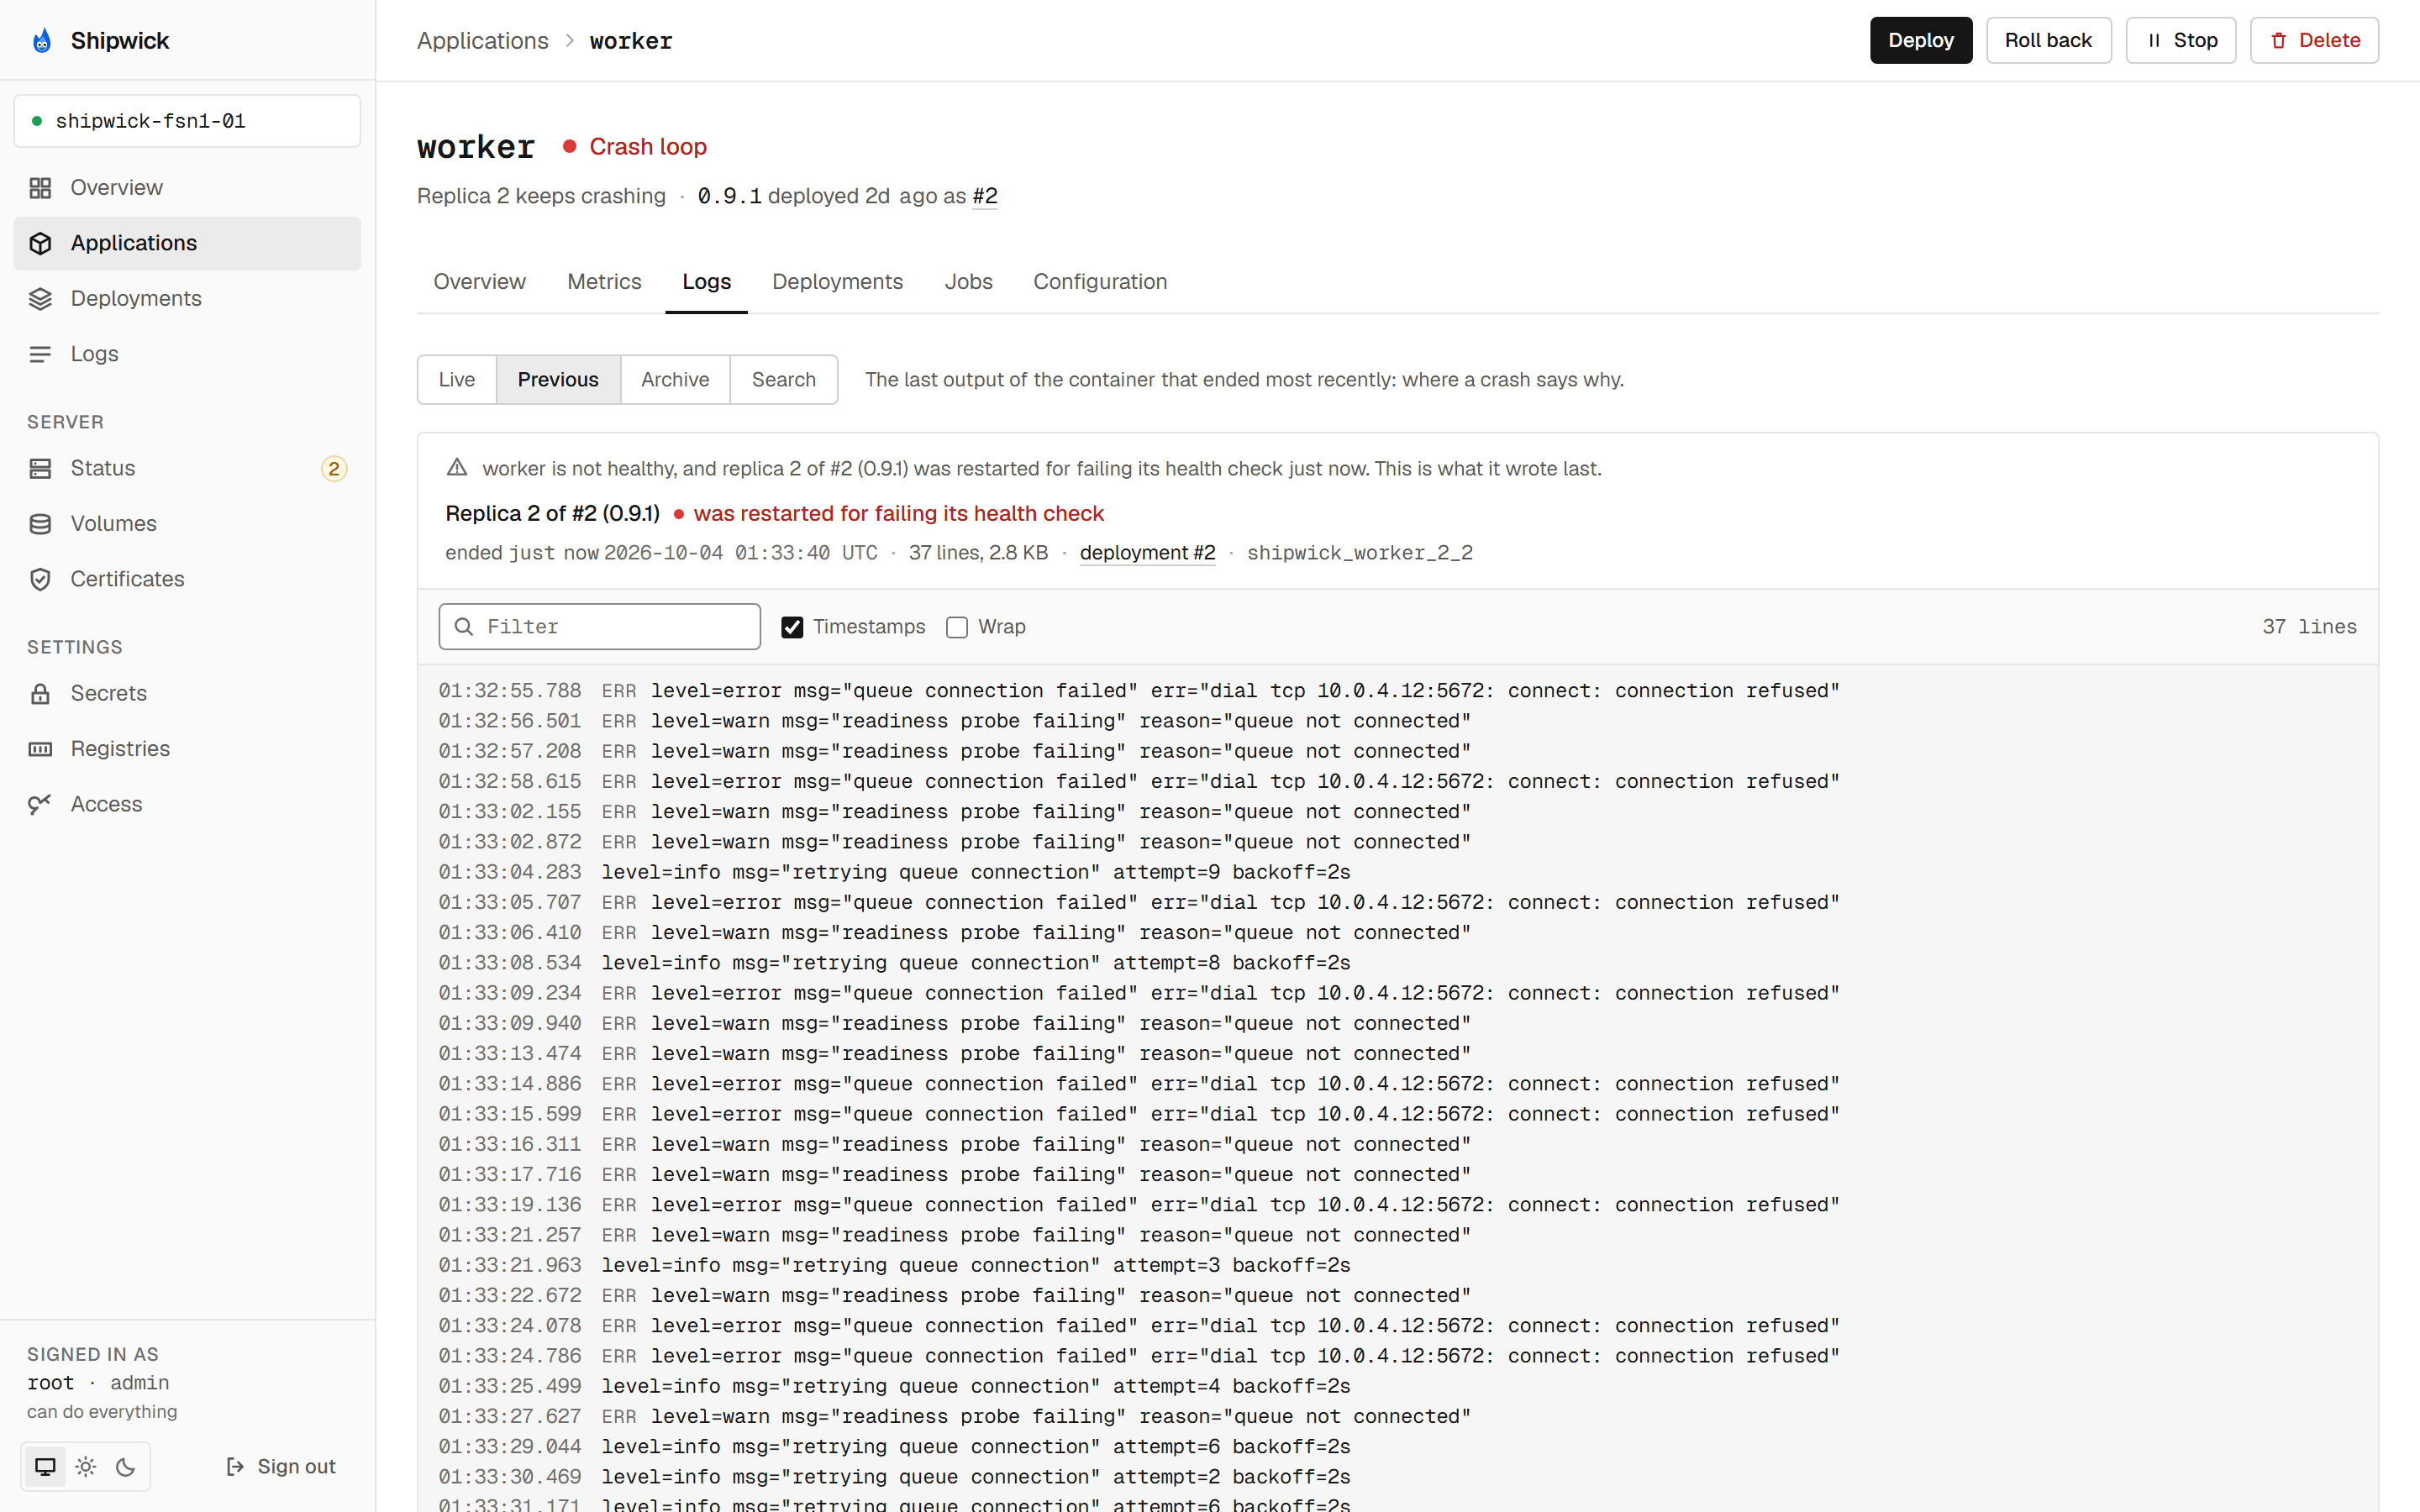Select the Previous log view
Image resolution: width=2420 pixels, height=1512 pixels.
558,379
